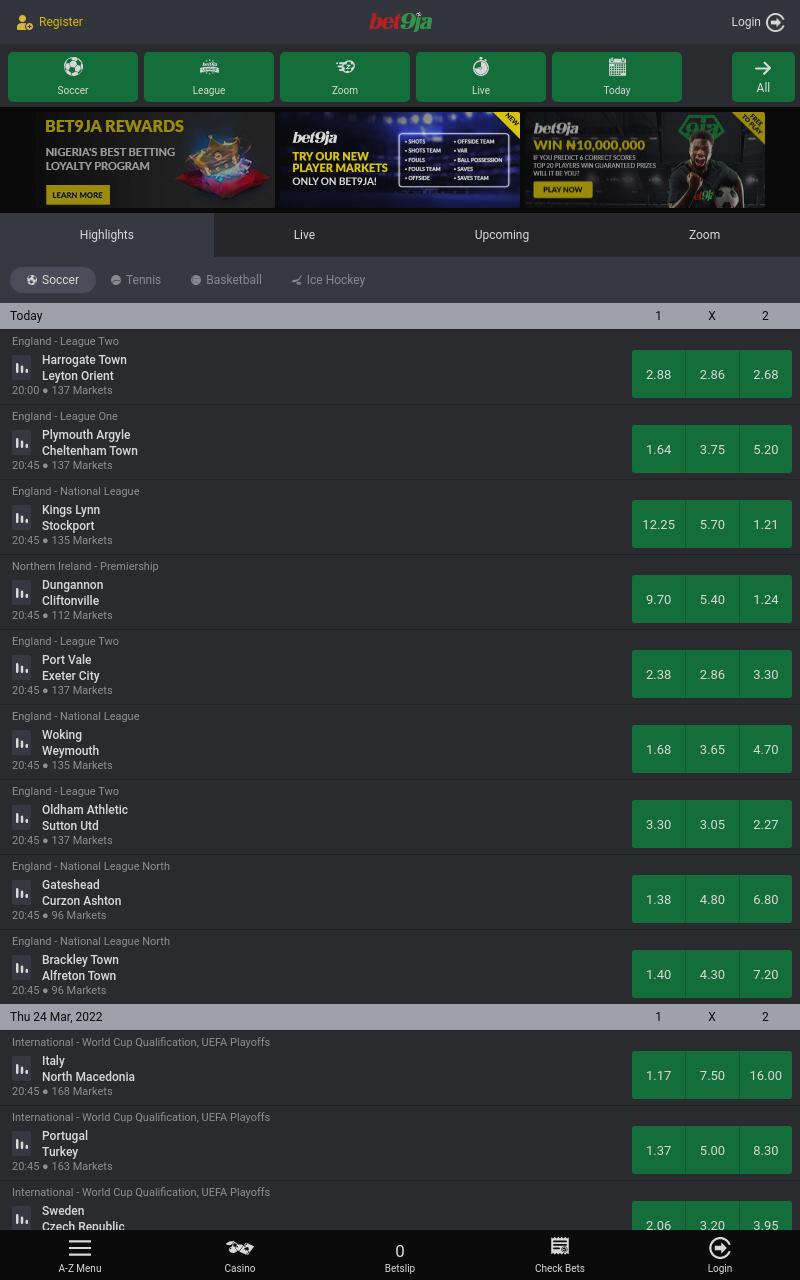This screenshot has width=800, height=1280.
Task: Open the League quick link
Action: (209, 77)
